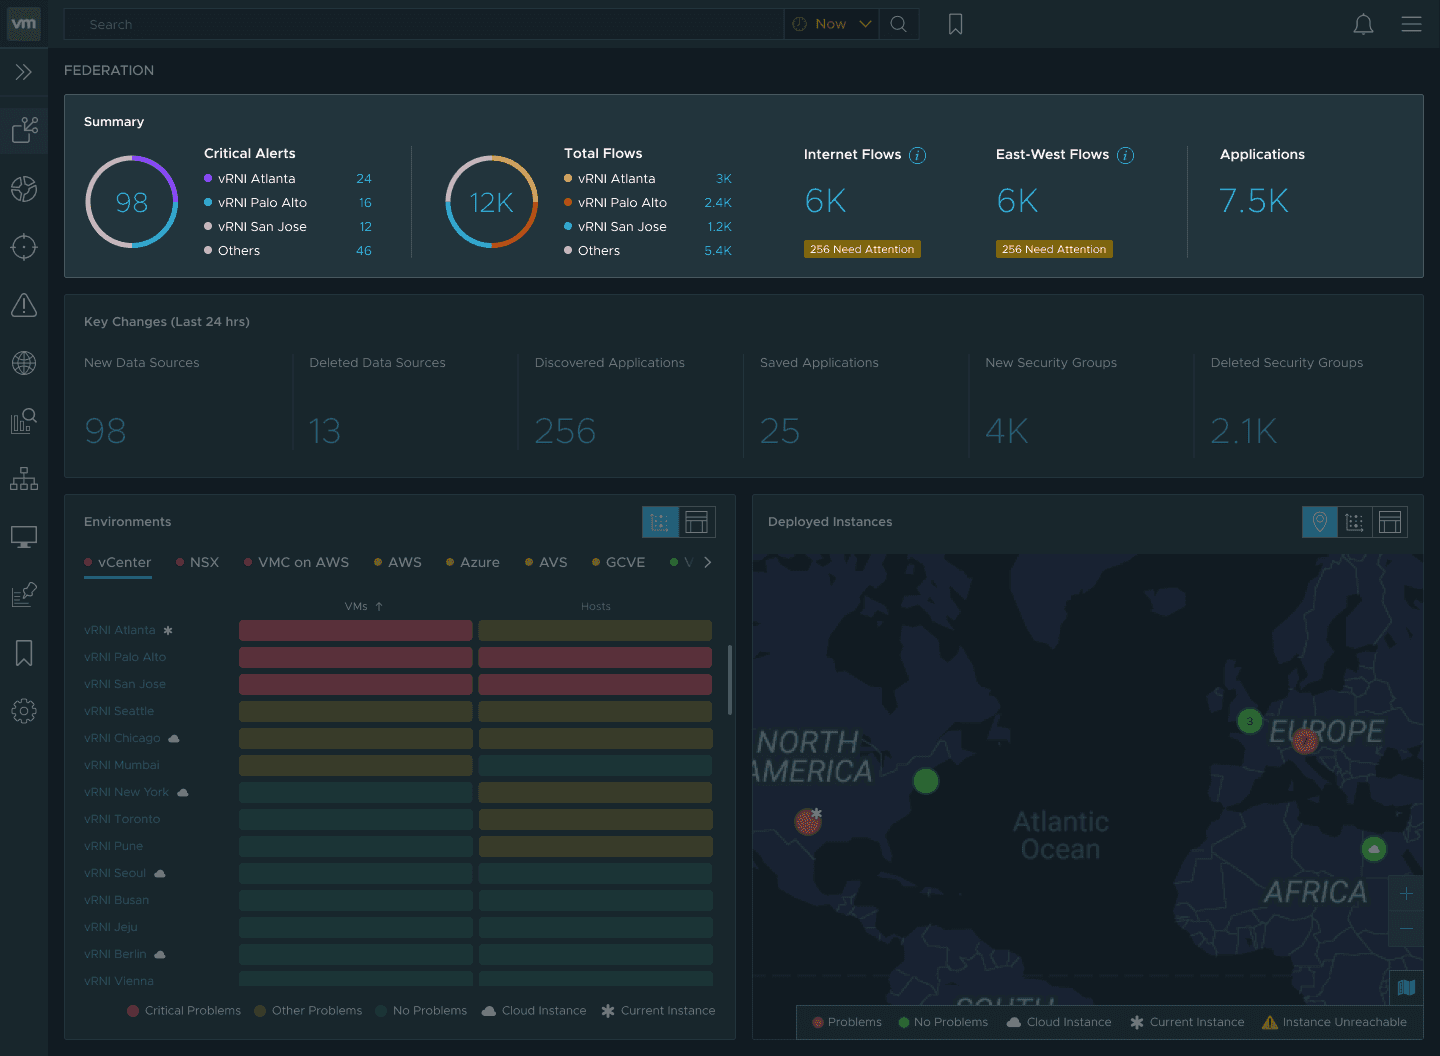
Task: Switch Deployed Instances to grid view
Action: click(1355, 522)
